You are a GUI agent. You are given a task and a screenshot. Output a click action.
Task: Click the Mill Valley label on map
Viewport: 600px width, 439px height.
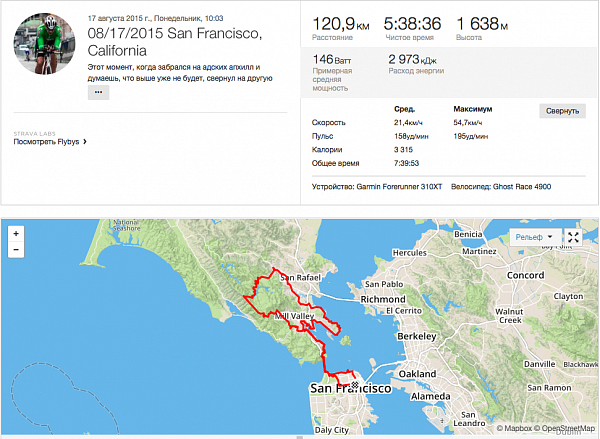click(x=294, y=316)
